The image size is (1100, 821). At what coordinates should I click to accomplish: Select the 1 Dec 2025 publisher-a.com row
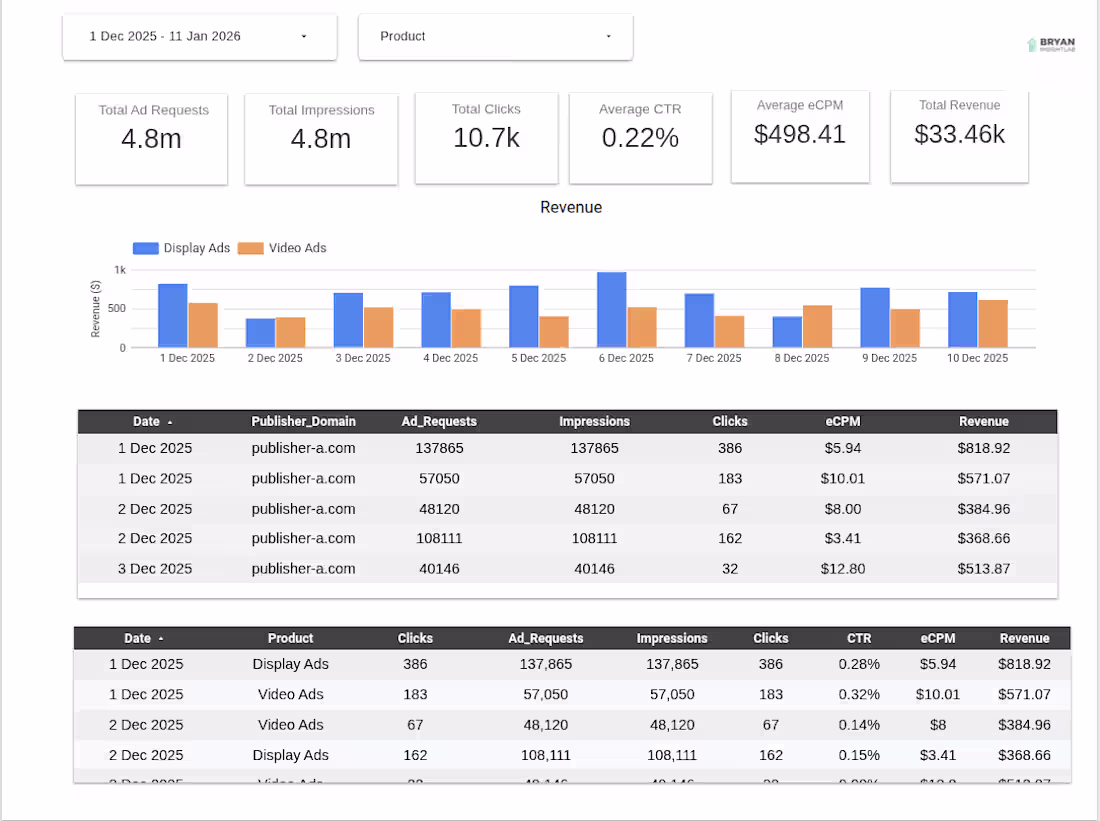pos(567,448)
